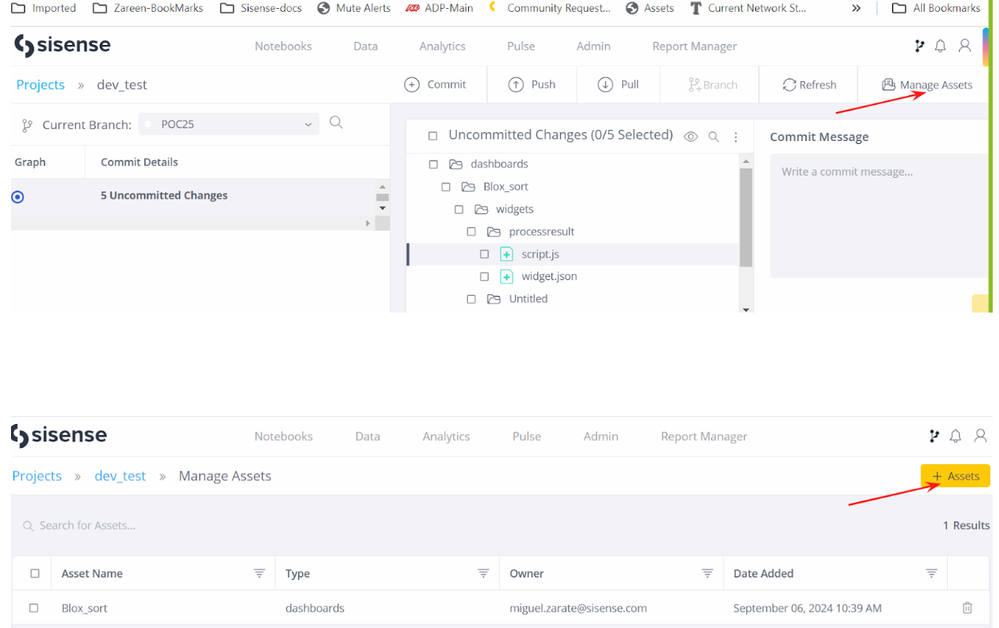
Task: Click the eye icon beside Uncommitted Changes
Action: (x=690, y=137)
